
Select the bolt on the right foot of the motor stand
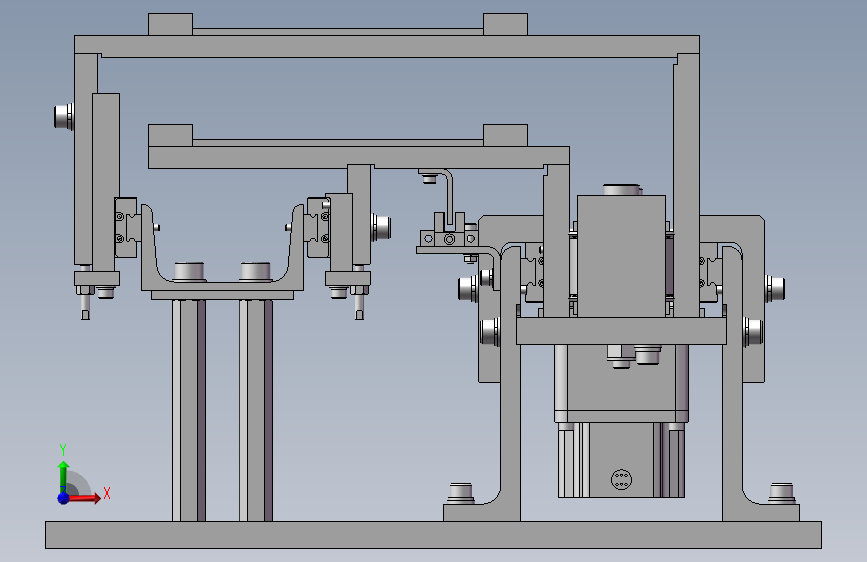[x=782, y=493]
